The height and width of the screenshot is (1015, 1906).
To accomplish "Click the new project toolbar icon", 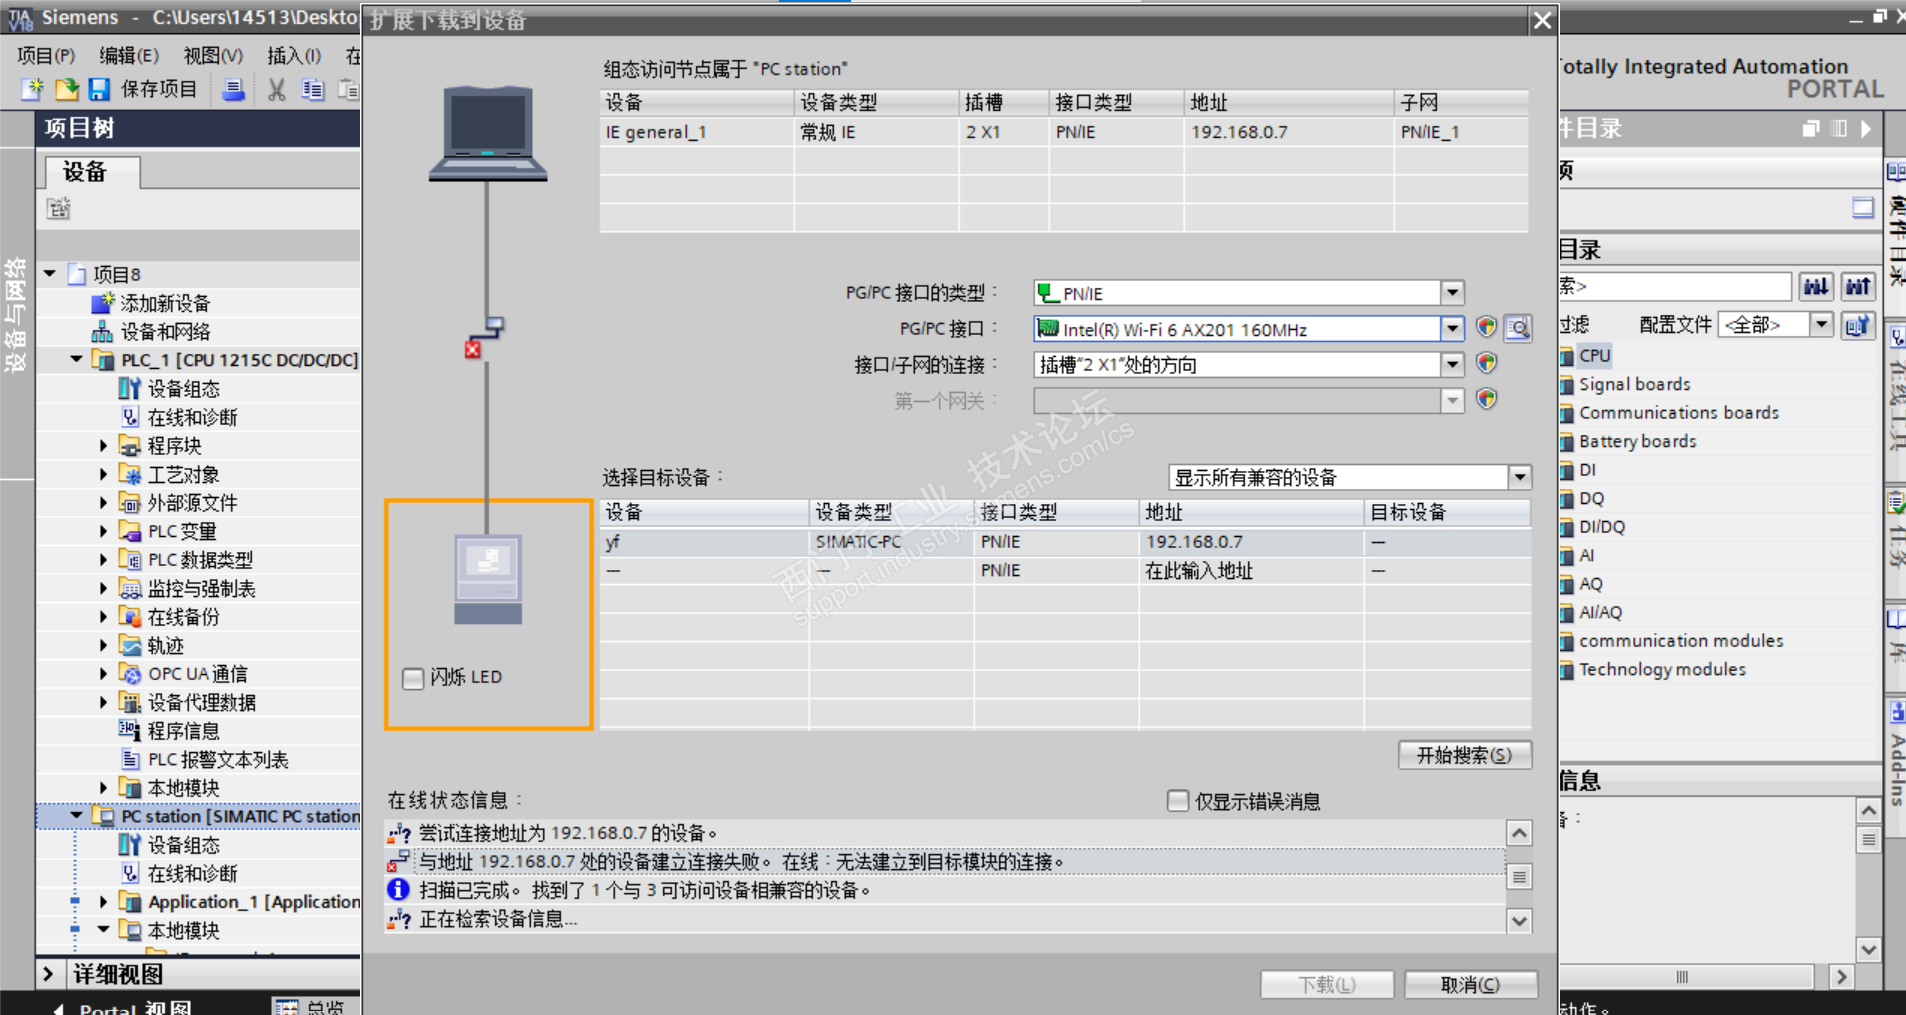I will (x=32, y=90).
